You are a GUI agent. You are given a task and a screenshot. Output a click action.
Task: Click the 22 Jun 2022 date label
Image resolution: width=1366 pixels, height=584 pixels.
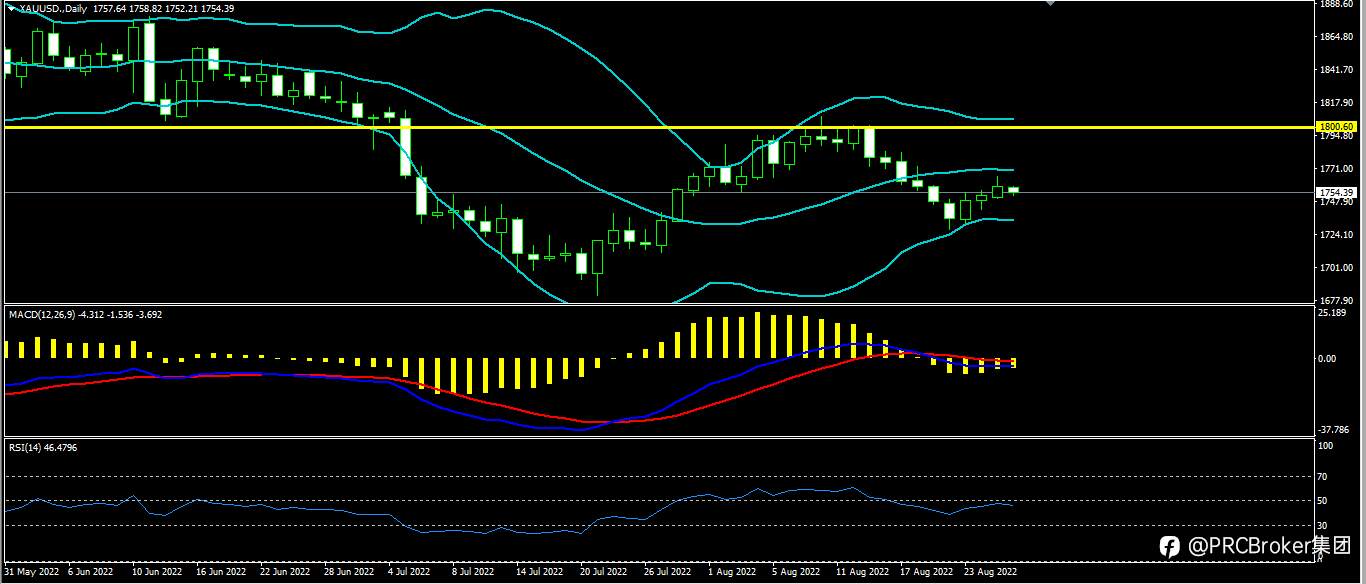284,573
